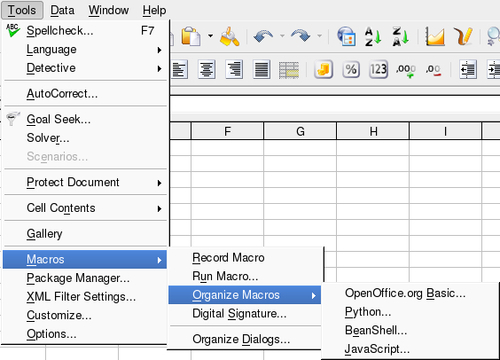Choose Spellcheck from Tools menu
The width and height of the screenshot is (500, 360).
[85, 31]
